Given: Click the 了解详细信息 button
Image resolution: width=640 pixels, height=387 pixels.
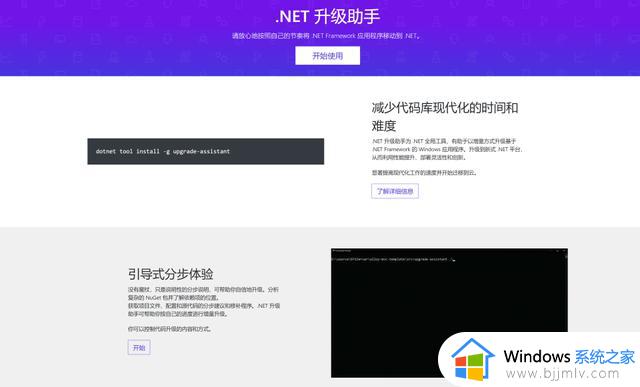Looking at the screenshot, I should point(395,191).
